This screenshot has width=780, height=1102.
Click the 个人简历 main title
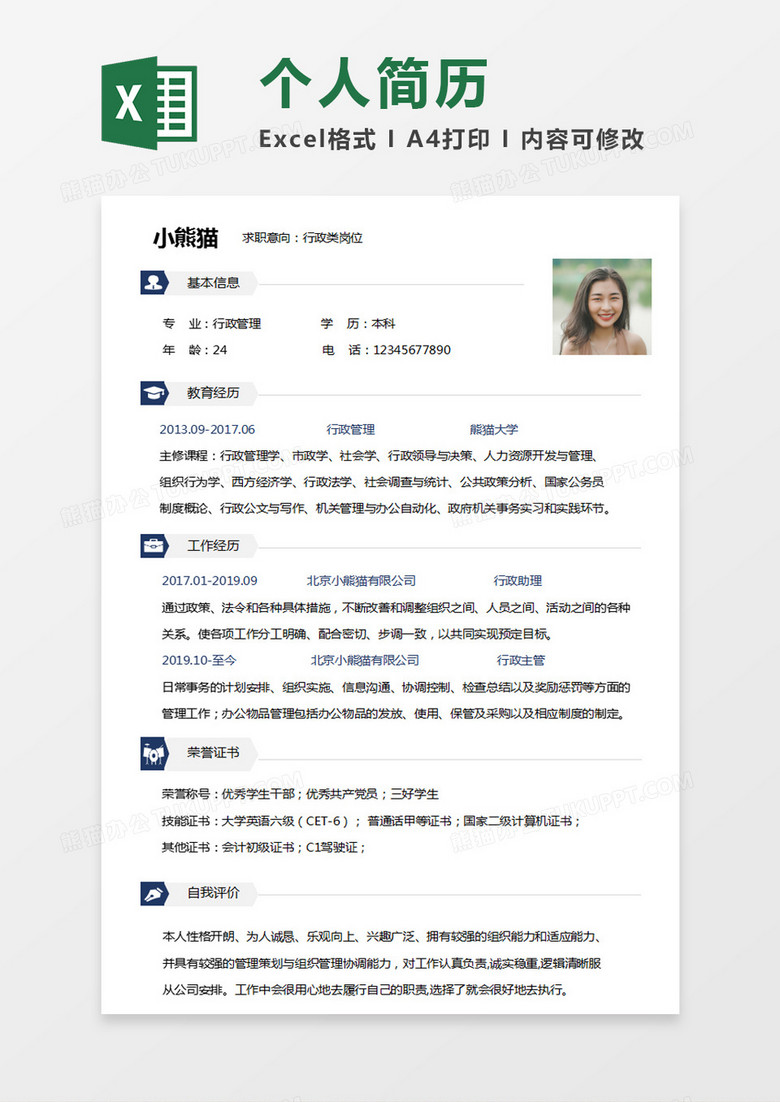tap(374, 84)
